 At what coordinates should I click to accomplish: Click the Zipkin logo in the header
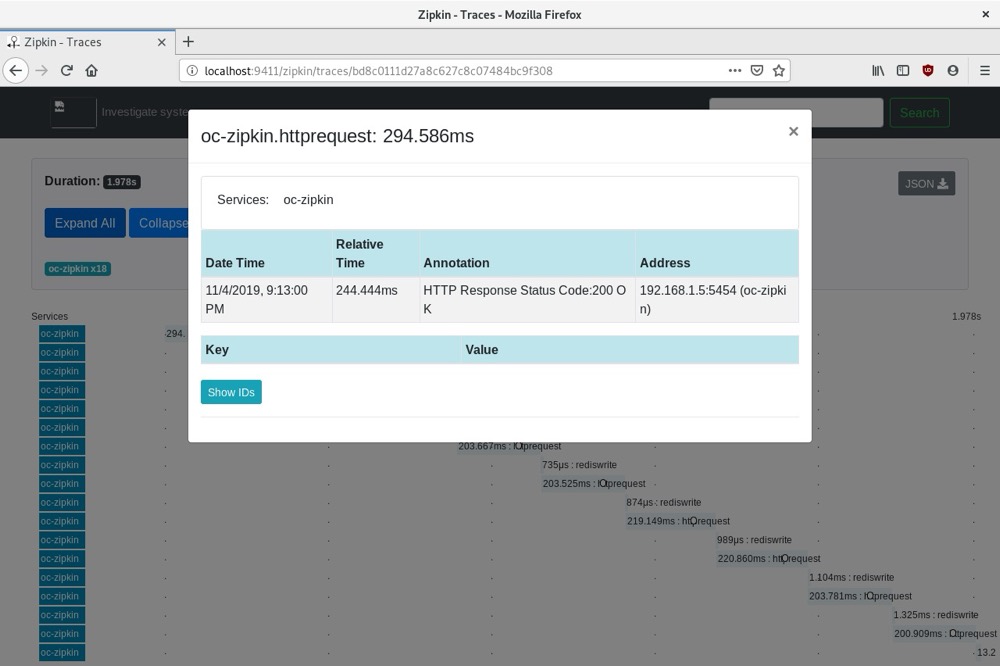pyautogui.click(x=73, y=112)
